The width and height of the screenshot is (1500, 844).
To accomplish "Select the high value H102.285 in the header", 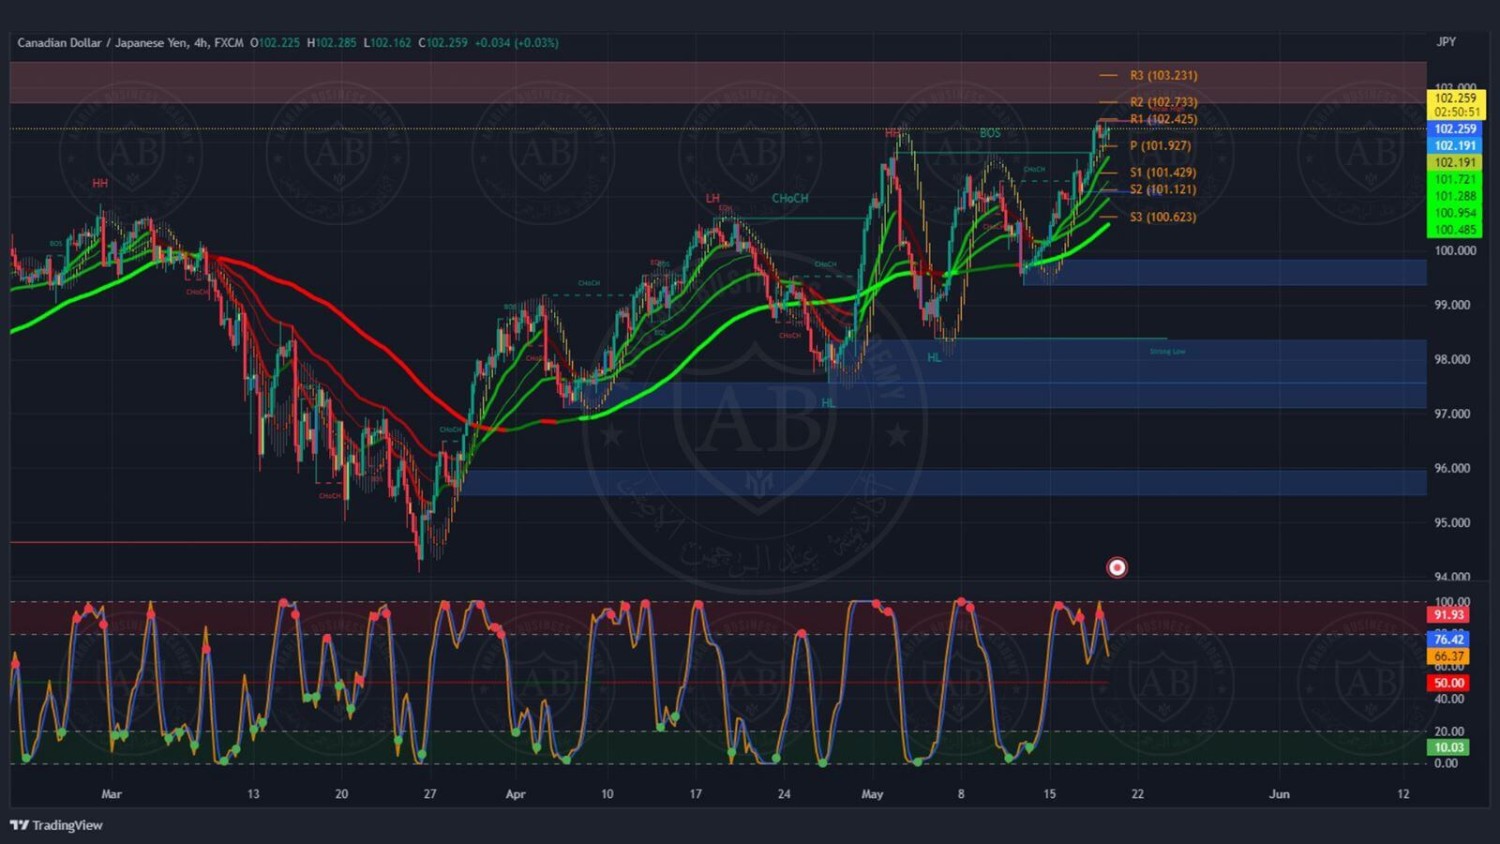I will [x=332, y=43].
